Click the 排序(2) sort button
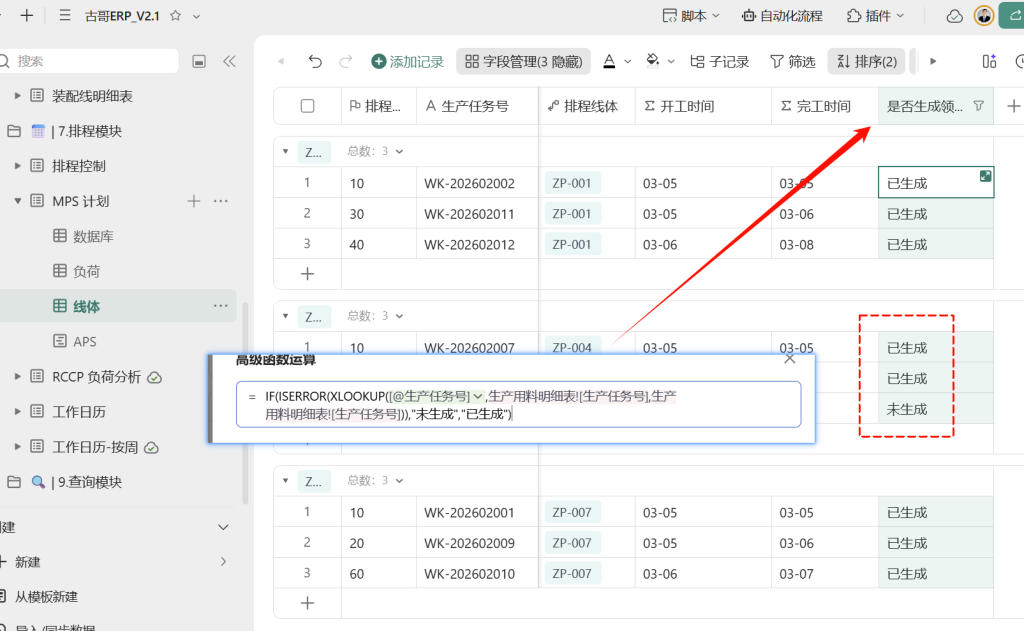 point(867,61)
